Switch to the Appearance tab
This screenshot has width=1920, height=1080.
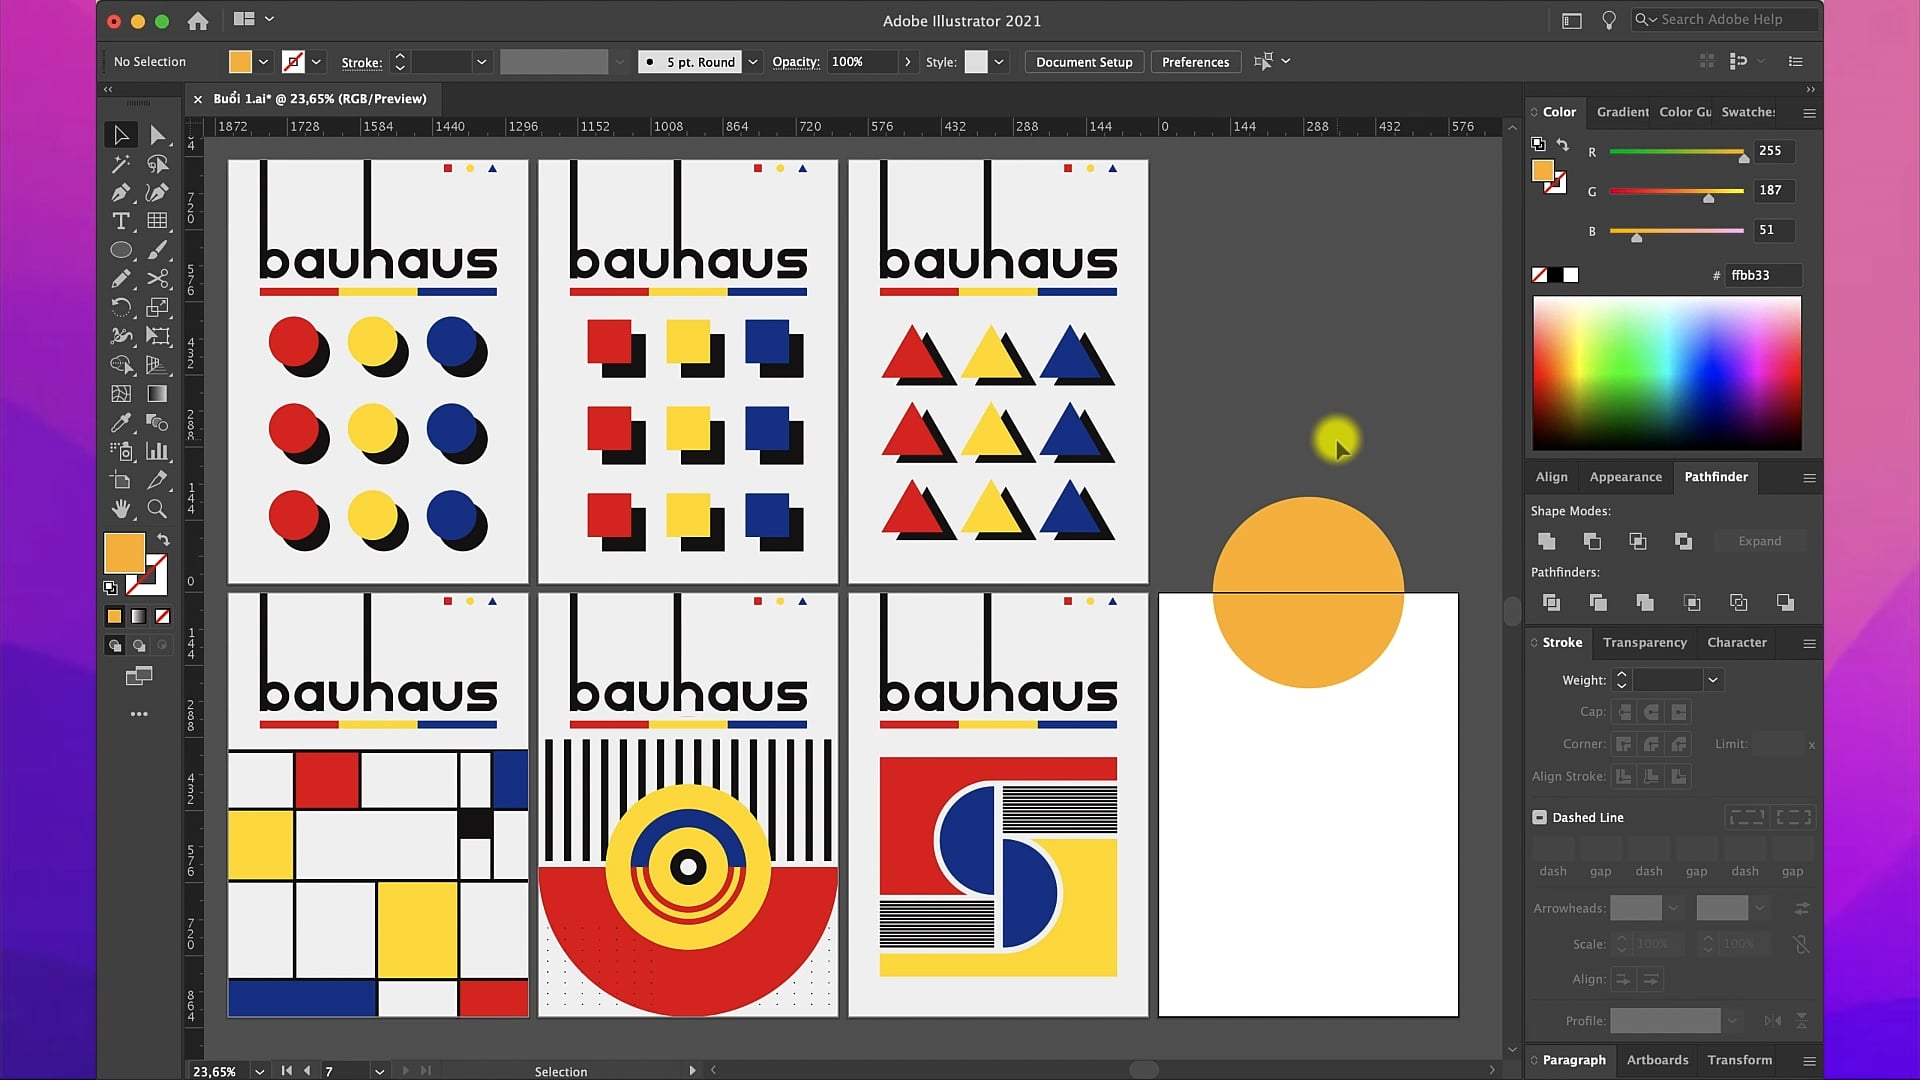pyautogui.click(x=1625, y=477)
